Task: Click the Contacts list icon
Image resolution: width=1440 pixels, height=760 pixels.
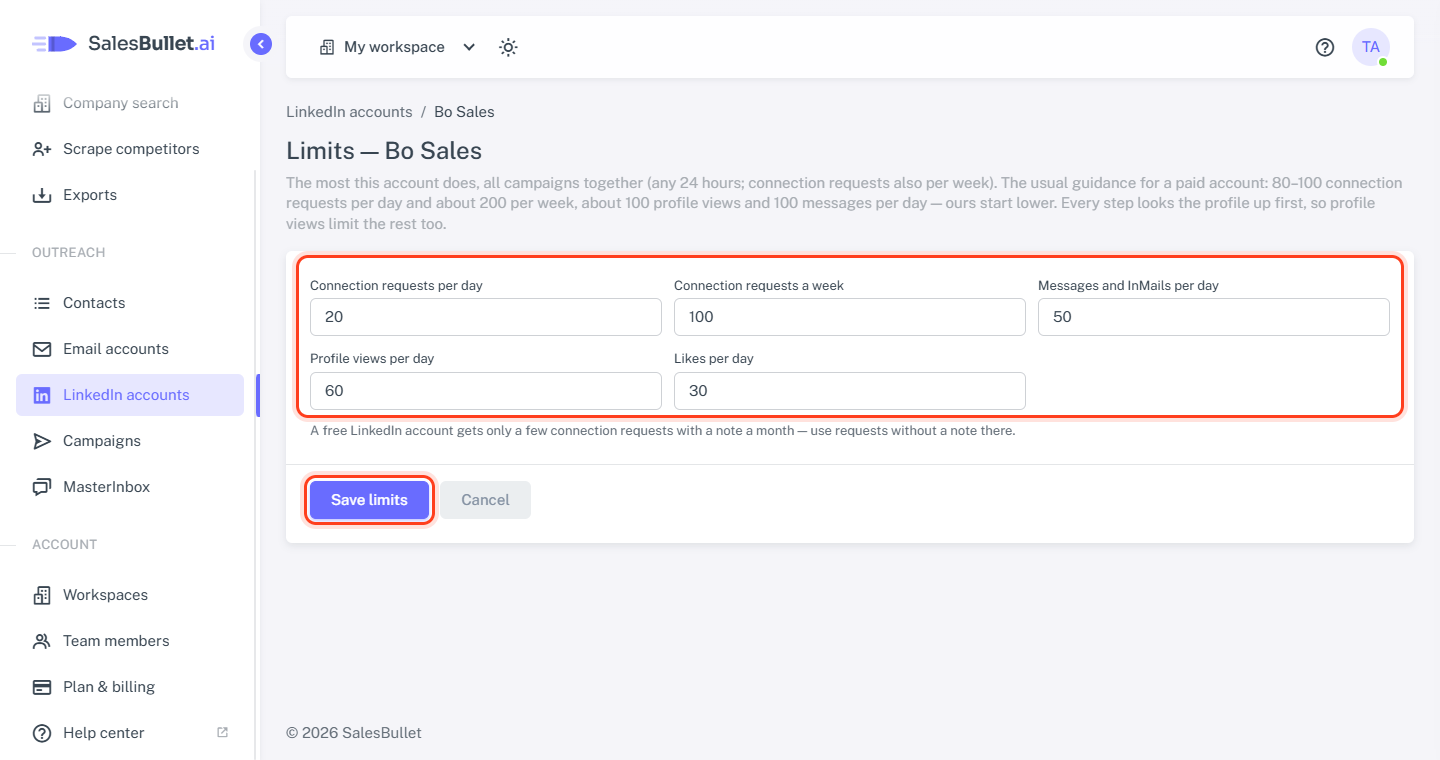Action: point(42,303)
